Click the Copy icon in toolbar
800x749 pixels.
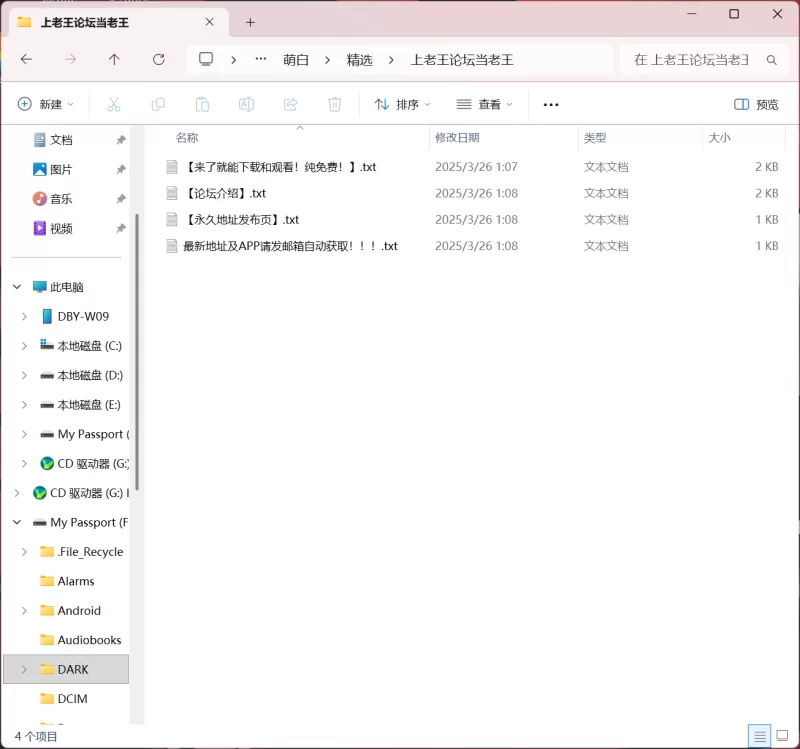coord(158,104)
